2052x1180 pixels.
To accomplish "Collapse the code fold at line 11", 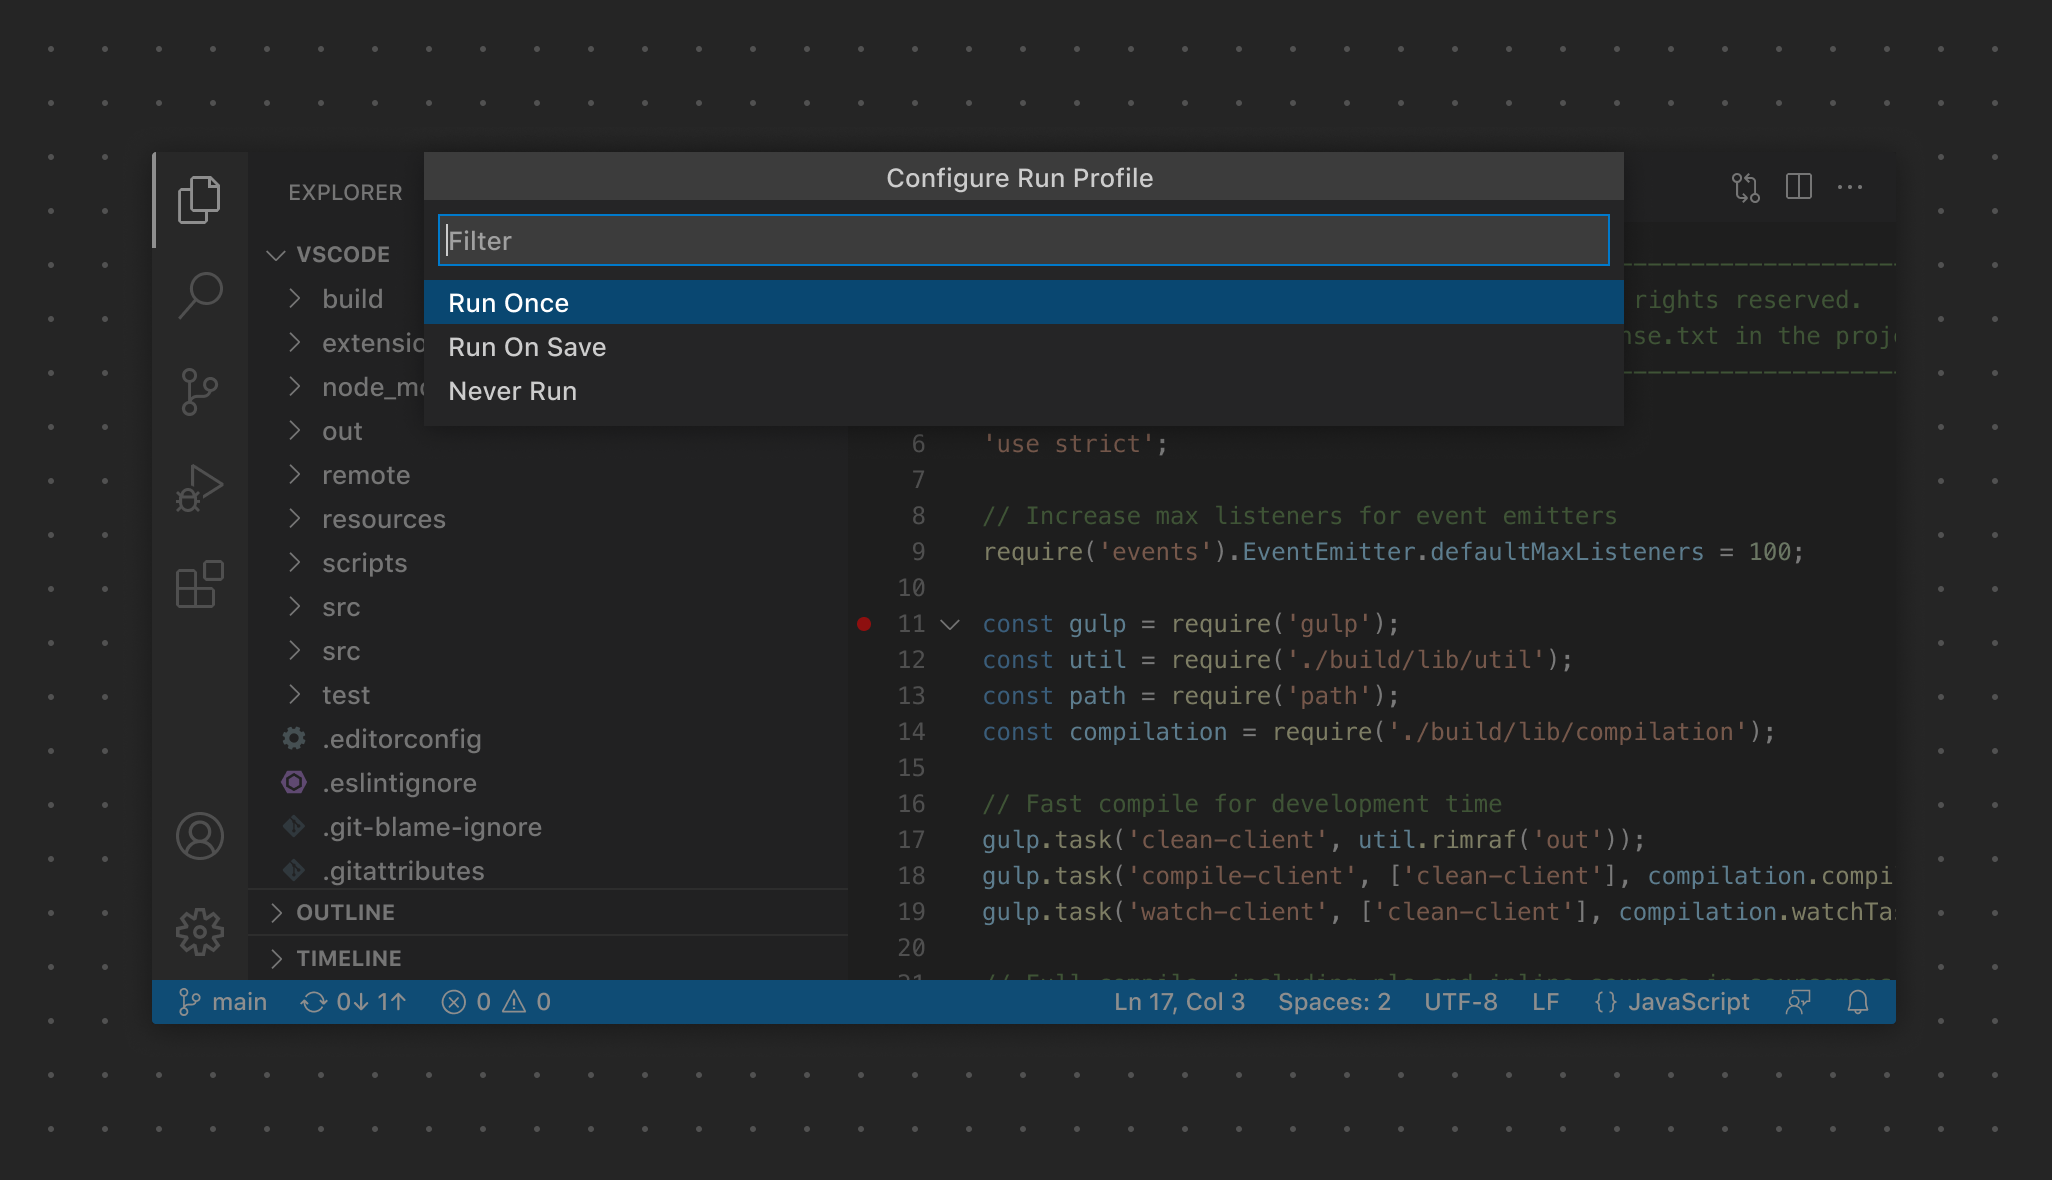I will (950, 624).
